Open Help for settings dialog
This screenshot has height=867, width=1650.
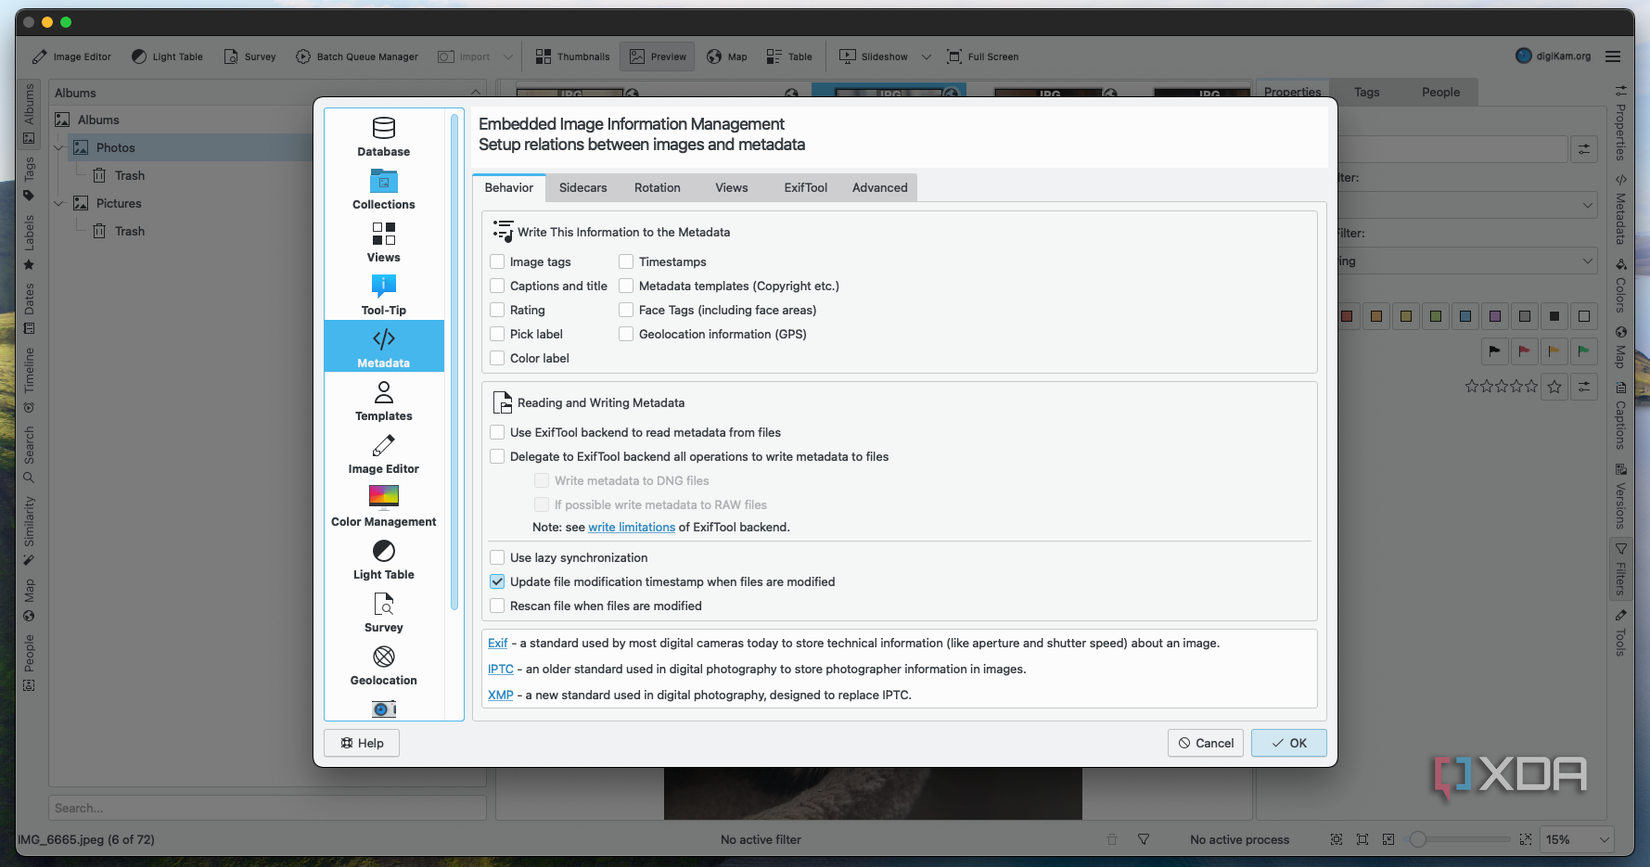click(x=362, y=743)
